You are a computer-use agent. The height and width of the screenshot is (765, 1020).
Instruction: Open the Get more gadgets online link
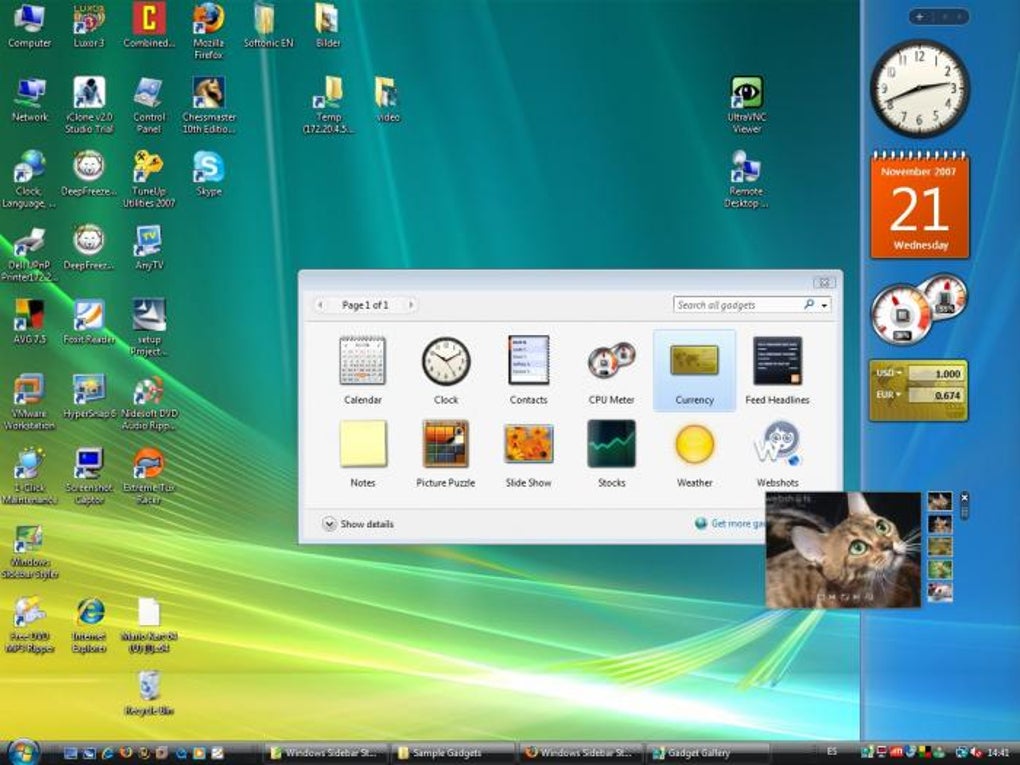(730, 523)
